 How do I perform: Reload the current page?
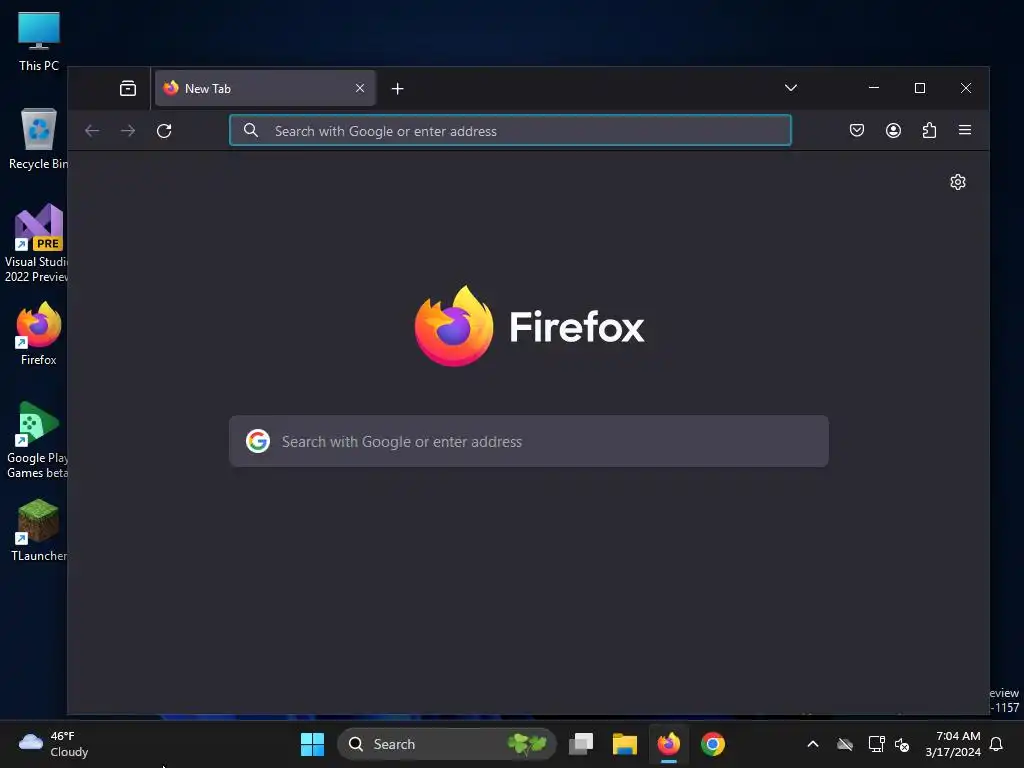pyautogui.click(x=164, y=131)
